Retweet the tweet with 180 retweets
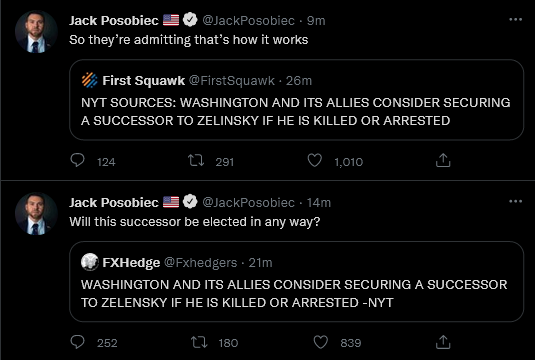 (199, 342)
